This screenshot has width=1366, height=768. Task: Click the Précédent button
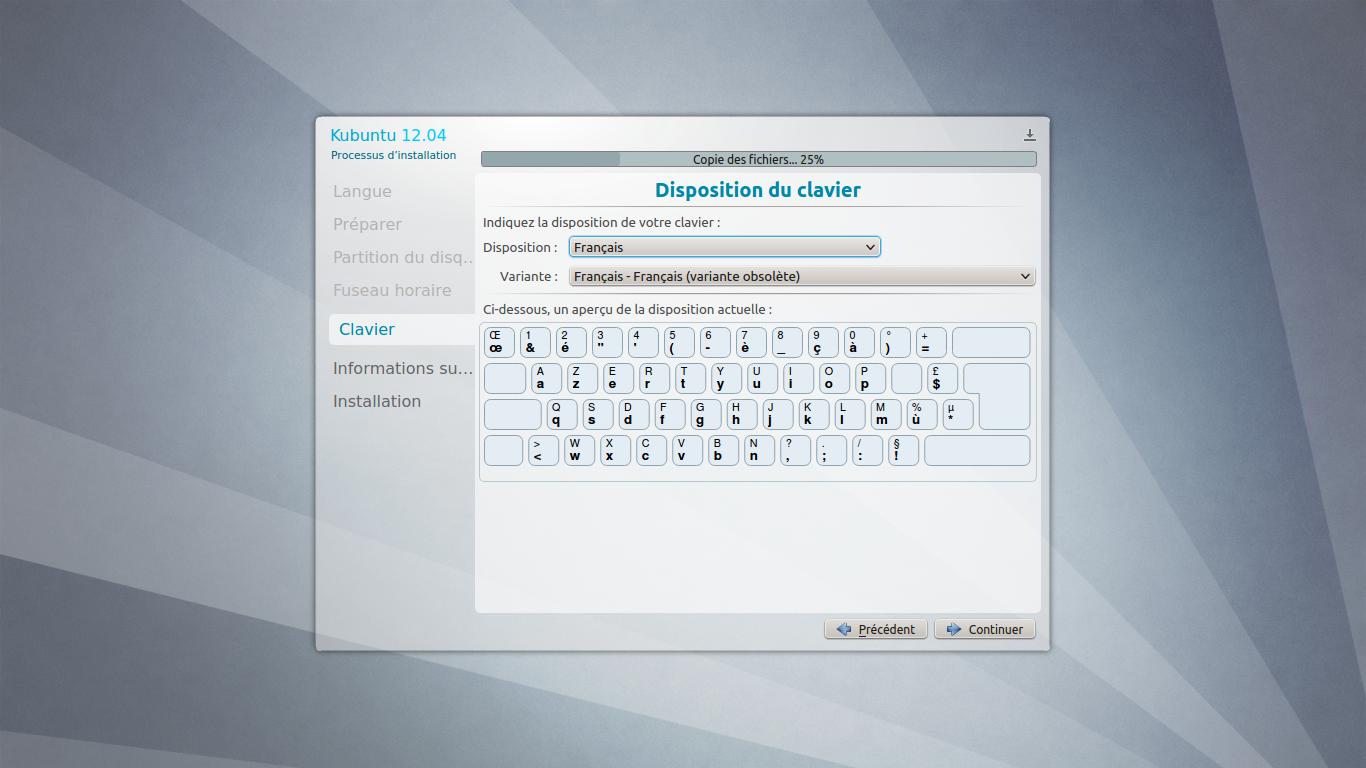(876, 629)
